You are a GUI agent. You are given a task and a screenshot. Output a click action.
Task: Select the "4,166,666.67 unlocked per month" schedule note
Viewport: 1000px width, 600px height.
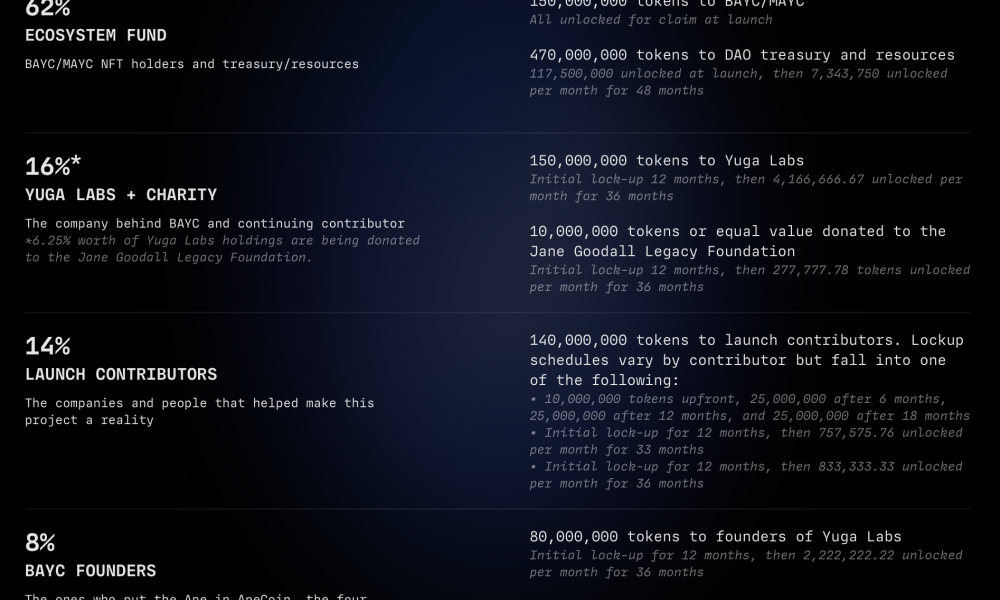pyautogui.click(x=746, y=188)
